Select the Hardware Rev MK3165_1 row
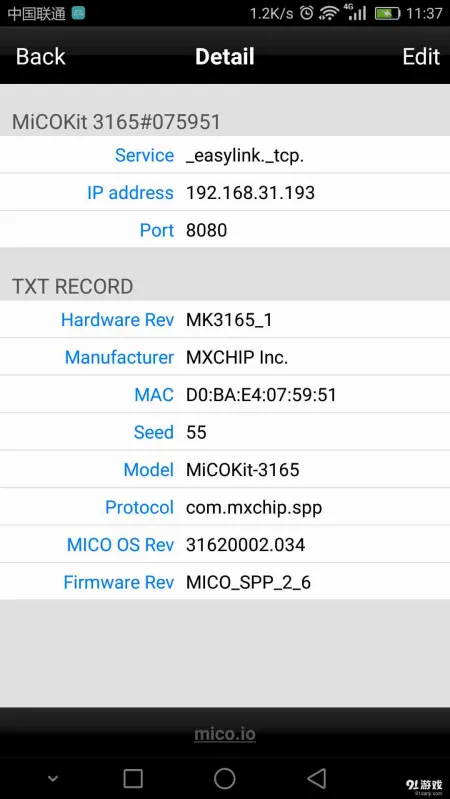The height and width of the screenshot is (799, 450). coord(225,319)
